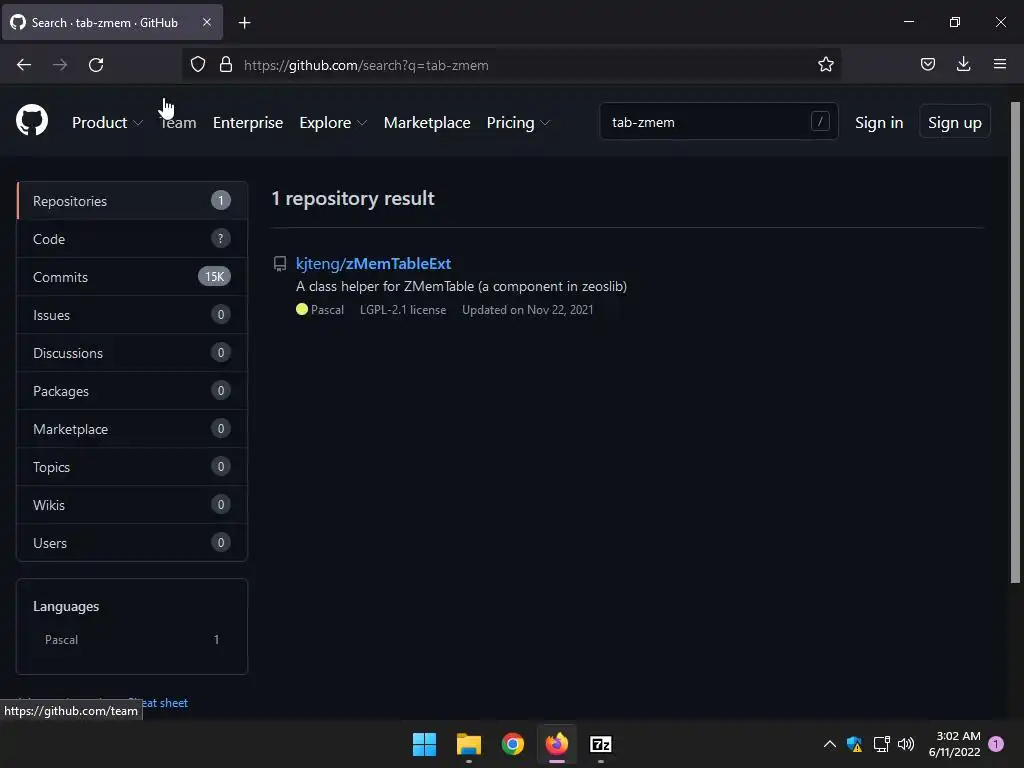Click the GitHub Octocat logo
Image resolution: width=1024 pixels, height=768 pixels.
pyautogui.click(x=31, y=121)
